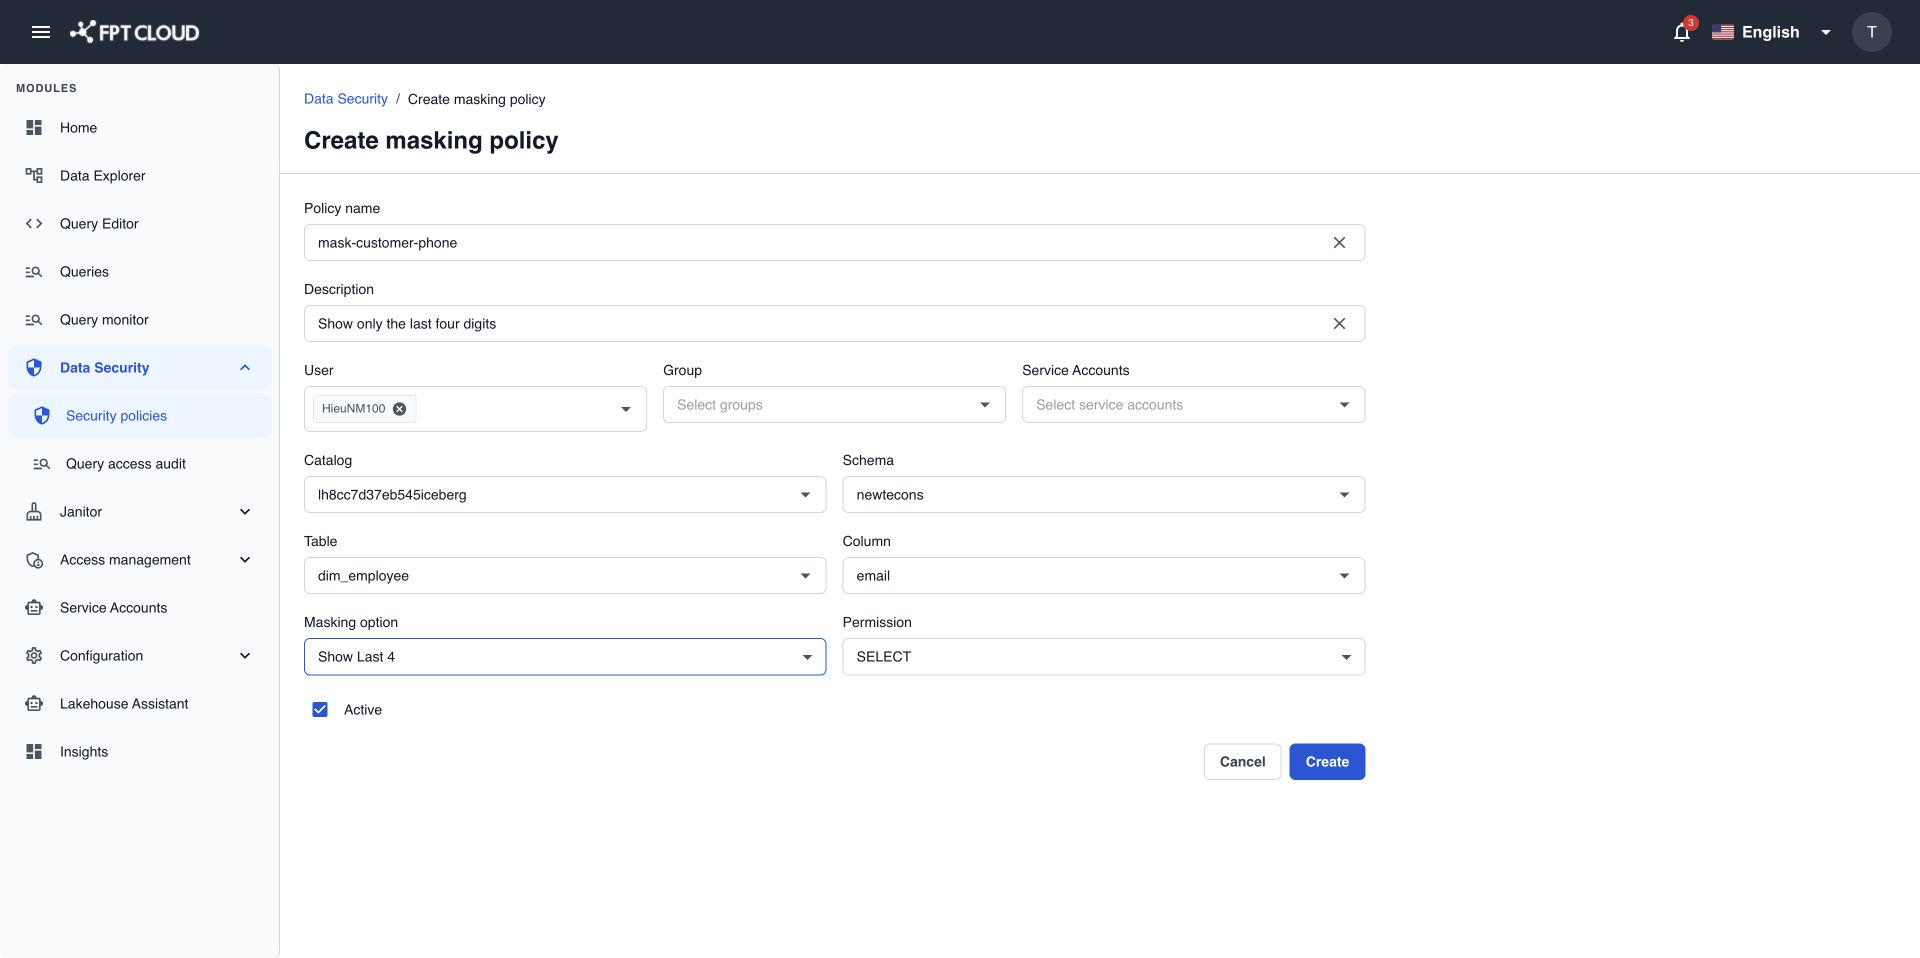Open the Column dropdown
Image resolution: width=1920 pixels, height=958 pixels.
coord(1104,576)
